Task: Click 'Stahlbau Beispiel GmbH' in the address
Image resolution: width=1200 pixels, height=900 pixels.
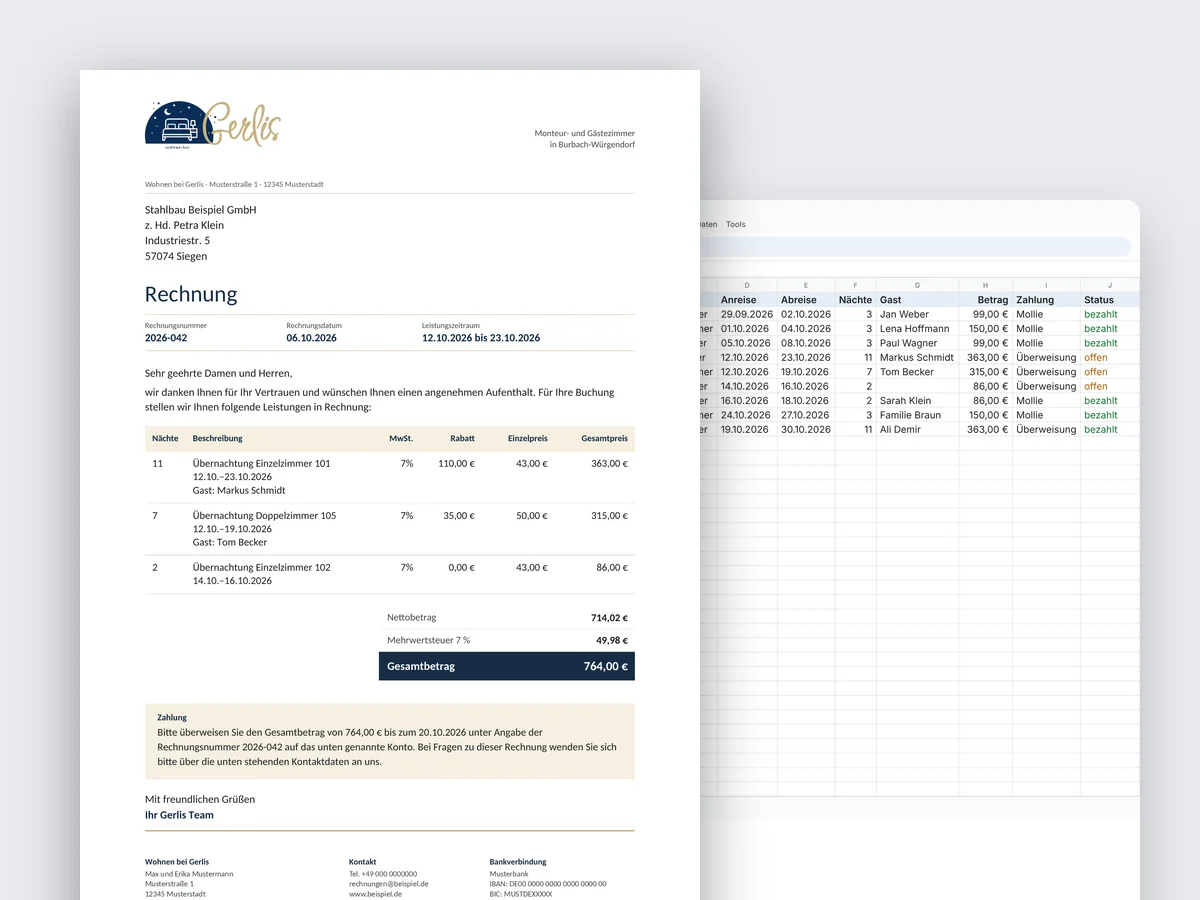Action: [201, 210]
